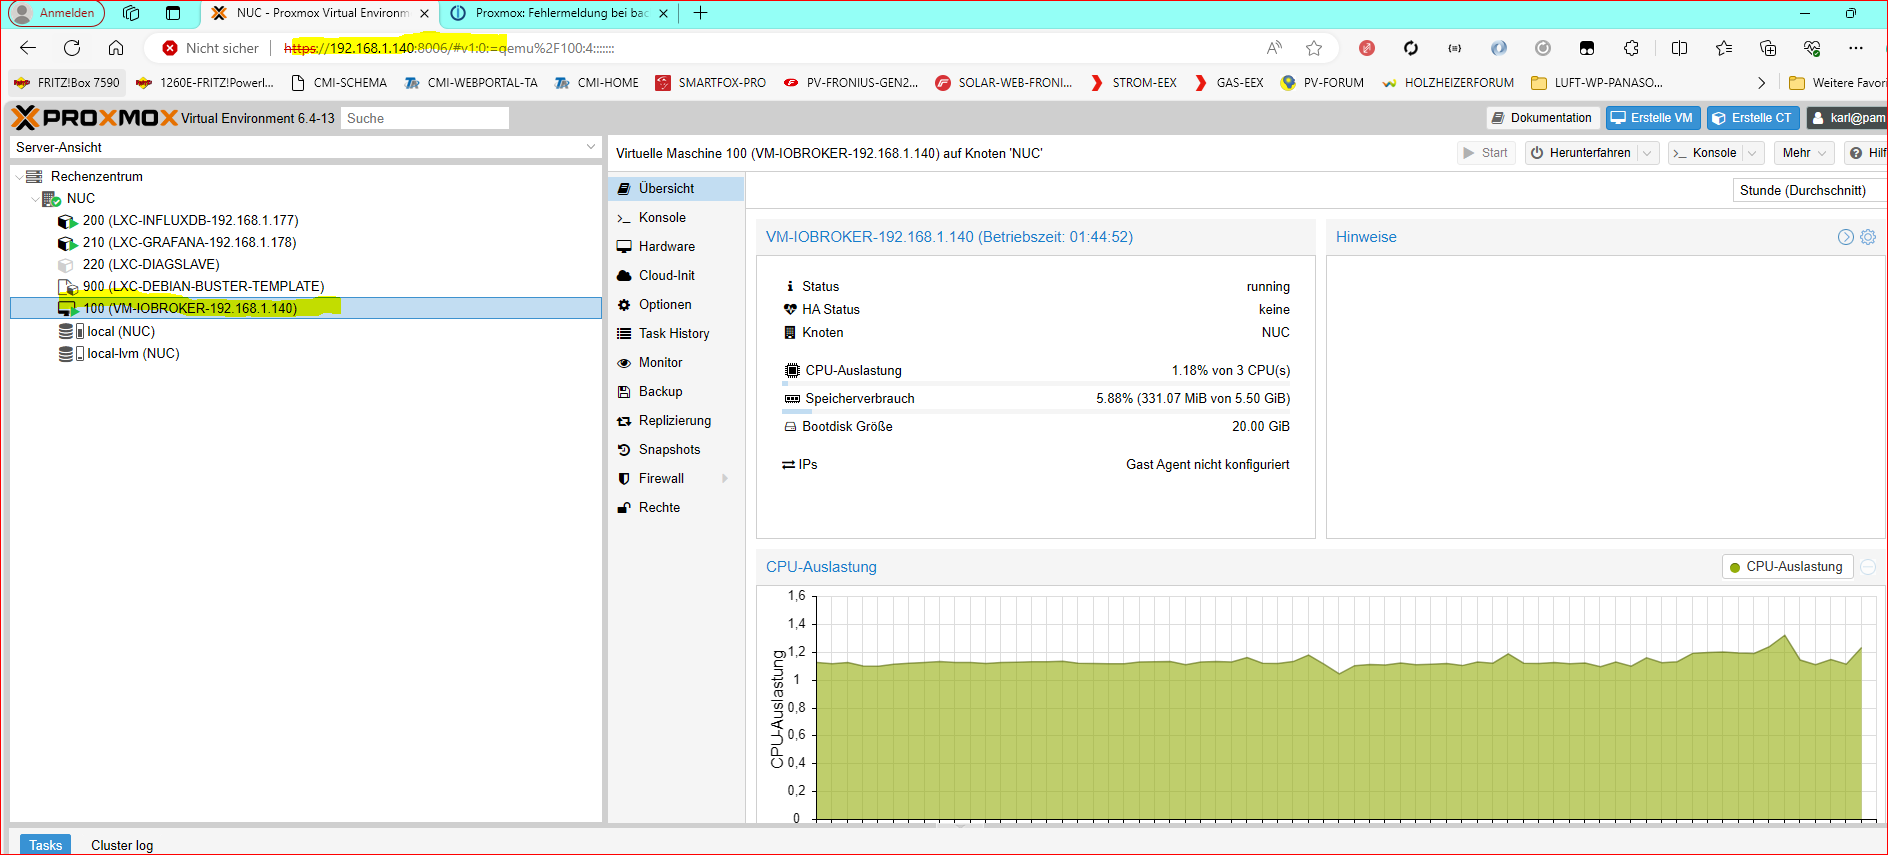Switch to the Proxmox Fehlermeldung browser tab
The height and width of the screenshot is (855, 1888).
point(559,13)
